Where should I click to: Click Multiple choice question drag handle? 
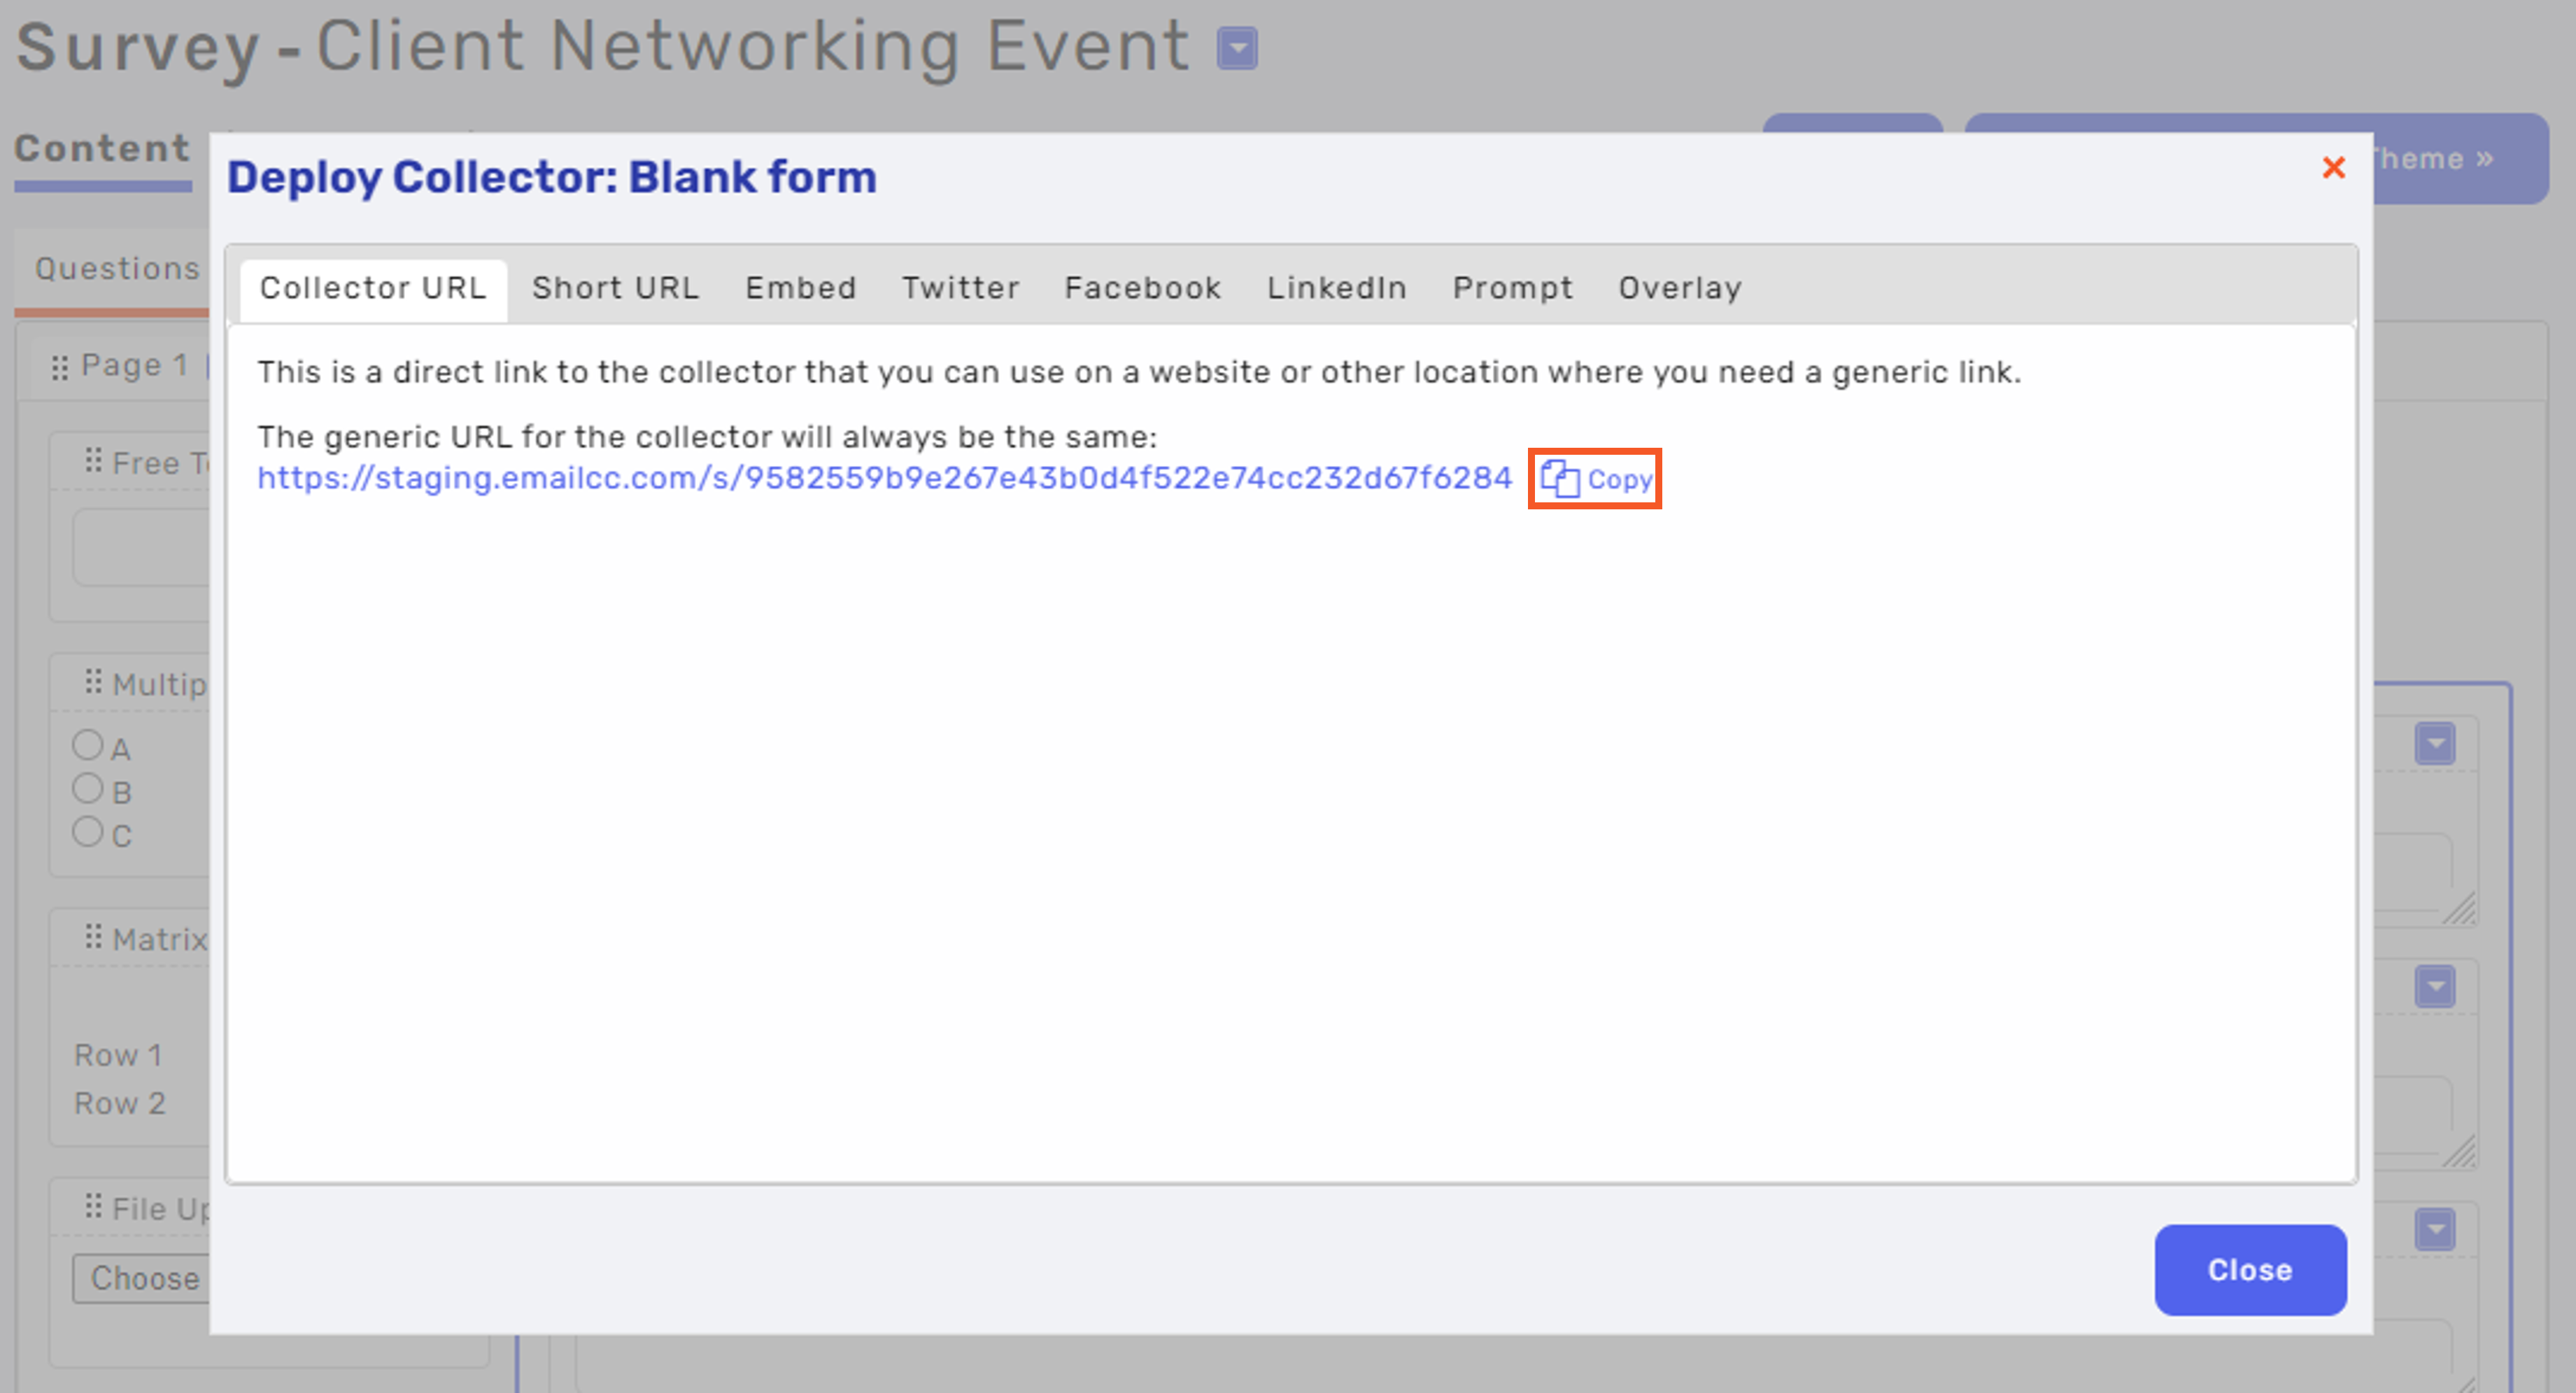tap(93, 682)
